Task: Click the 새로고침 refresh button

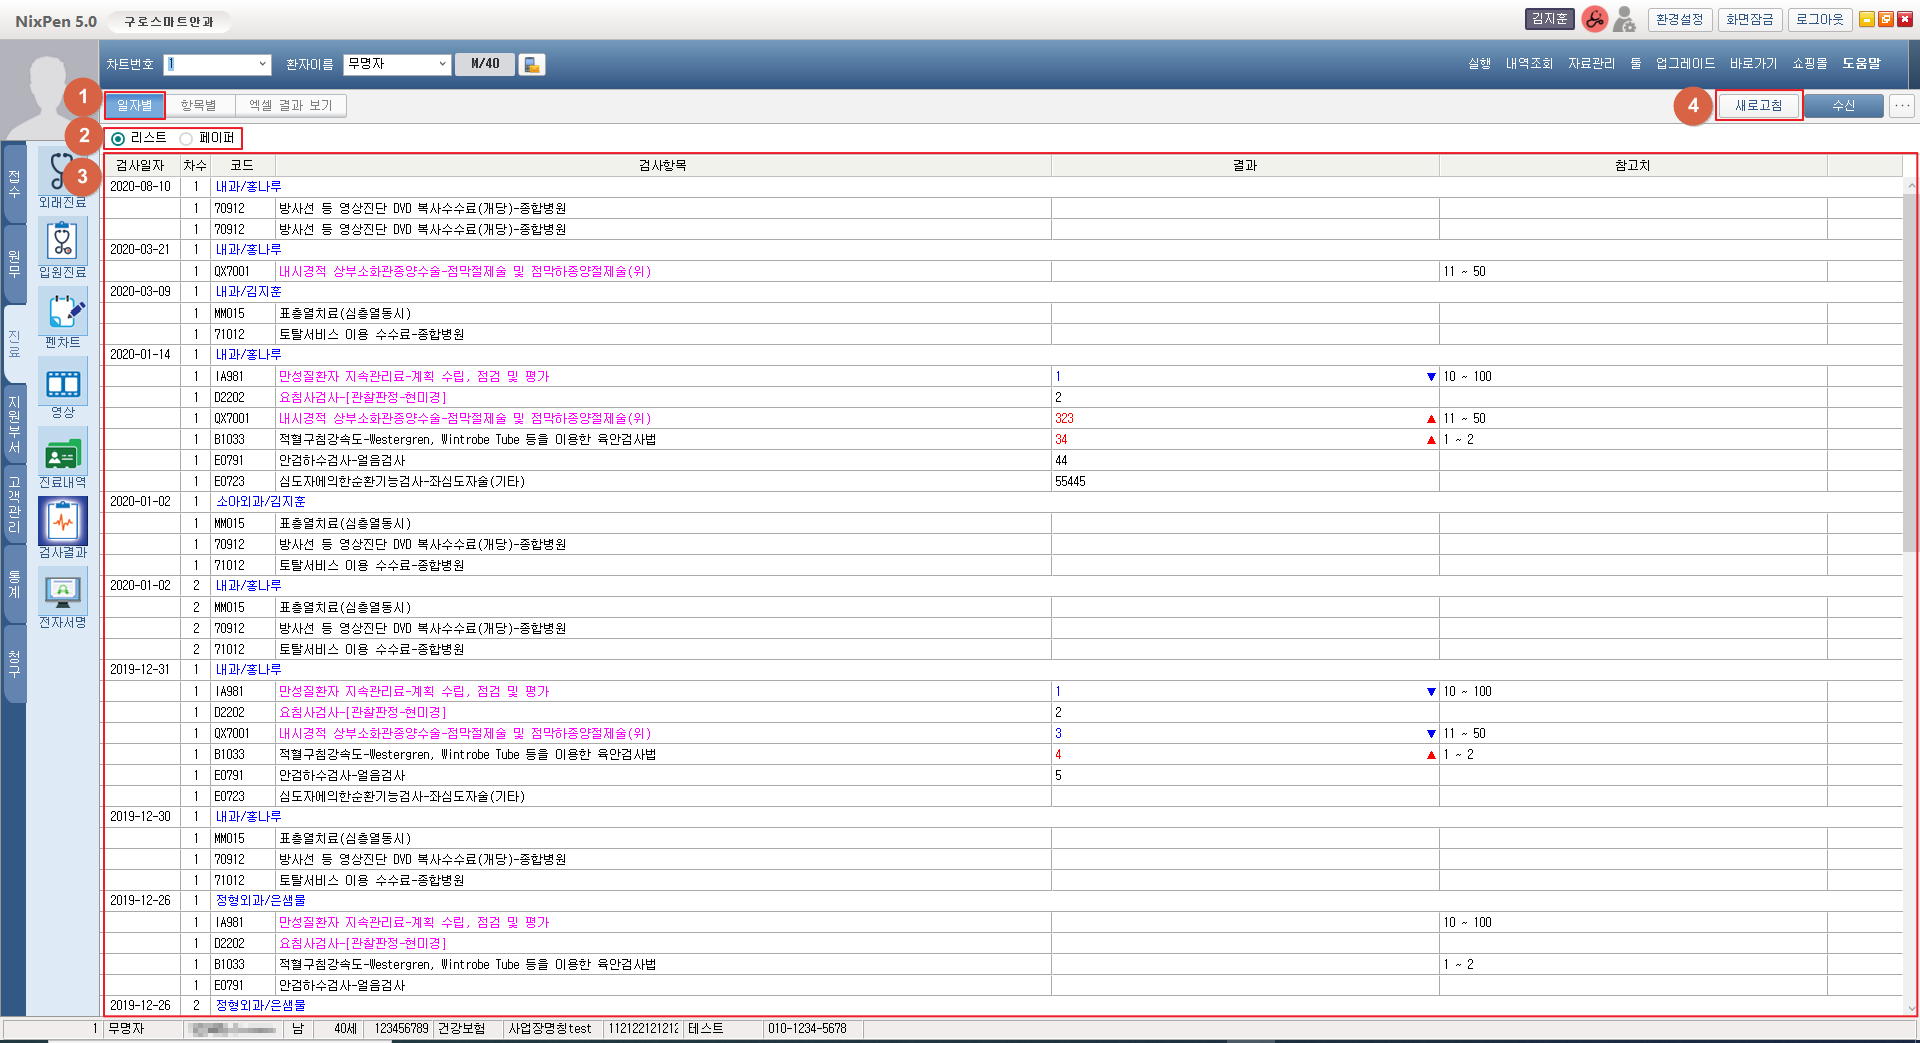Action: click(x=1758, y=106)
